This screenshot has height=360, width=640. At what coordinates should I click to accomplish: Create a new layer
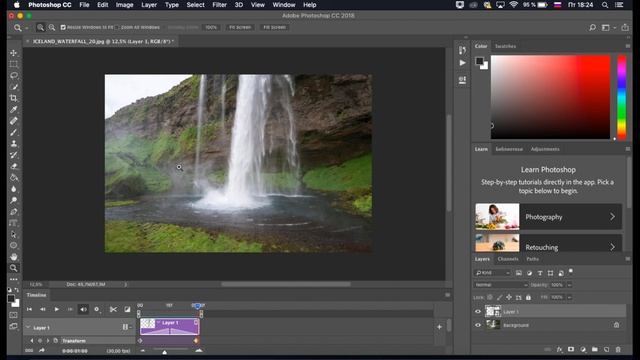point(607,349)
